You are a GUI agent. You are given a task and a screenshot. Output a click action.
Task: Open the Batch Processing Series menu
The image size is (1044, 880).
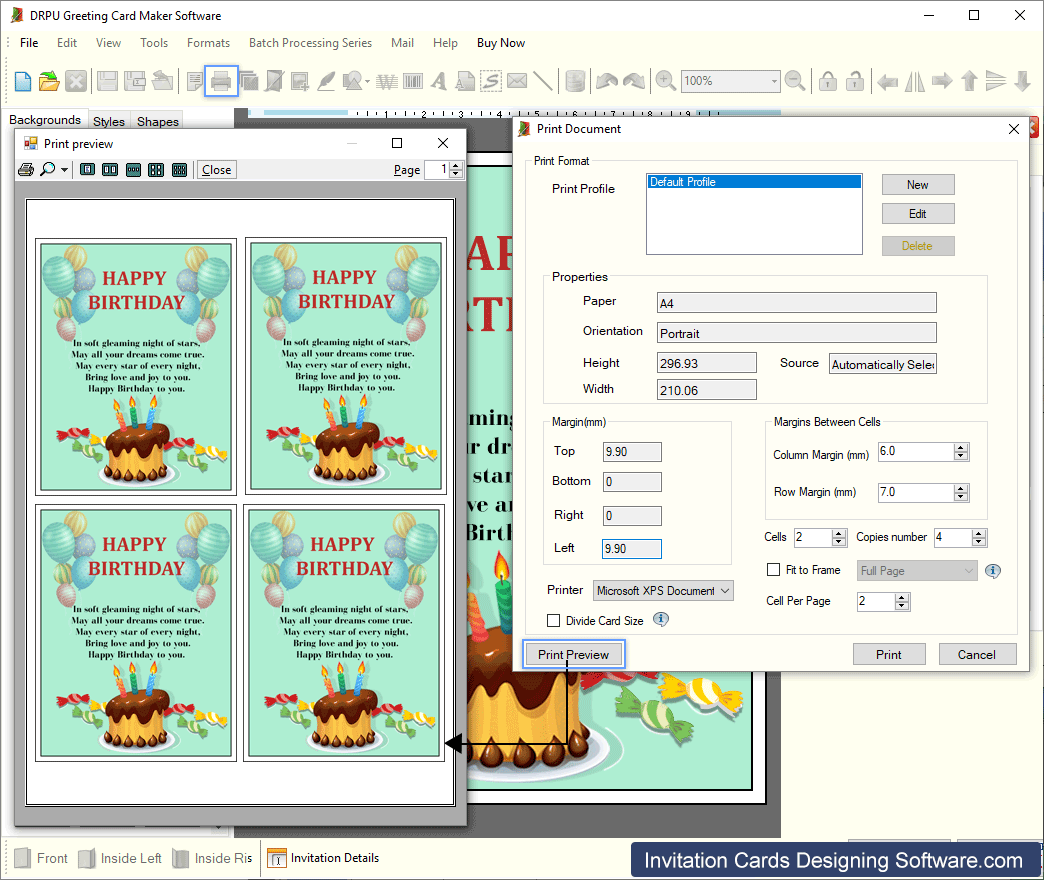pos(310,43)
